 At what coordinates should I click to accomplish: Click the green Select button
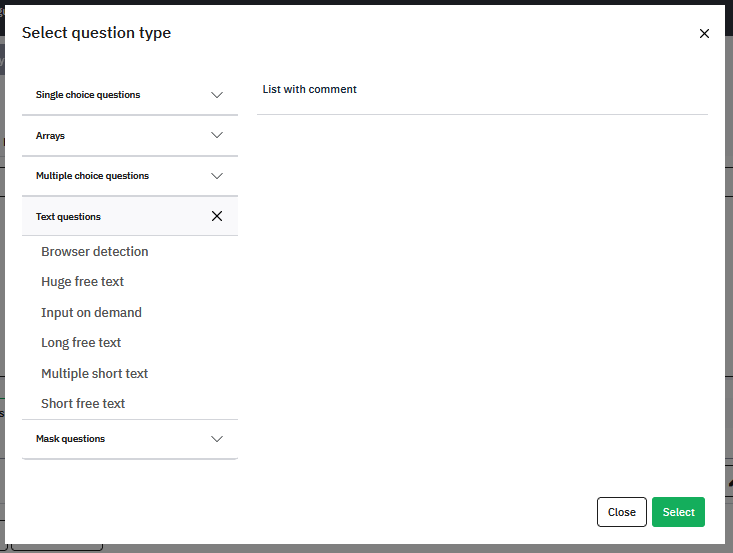click(x=678, y=512)
